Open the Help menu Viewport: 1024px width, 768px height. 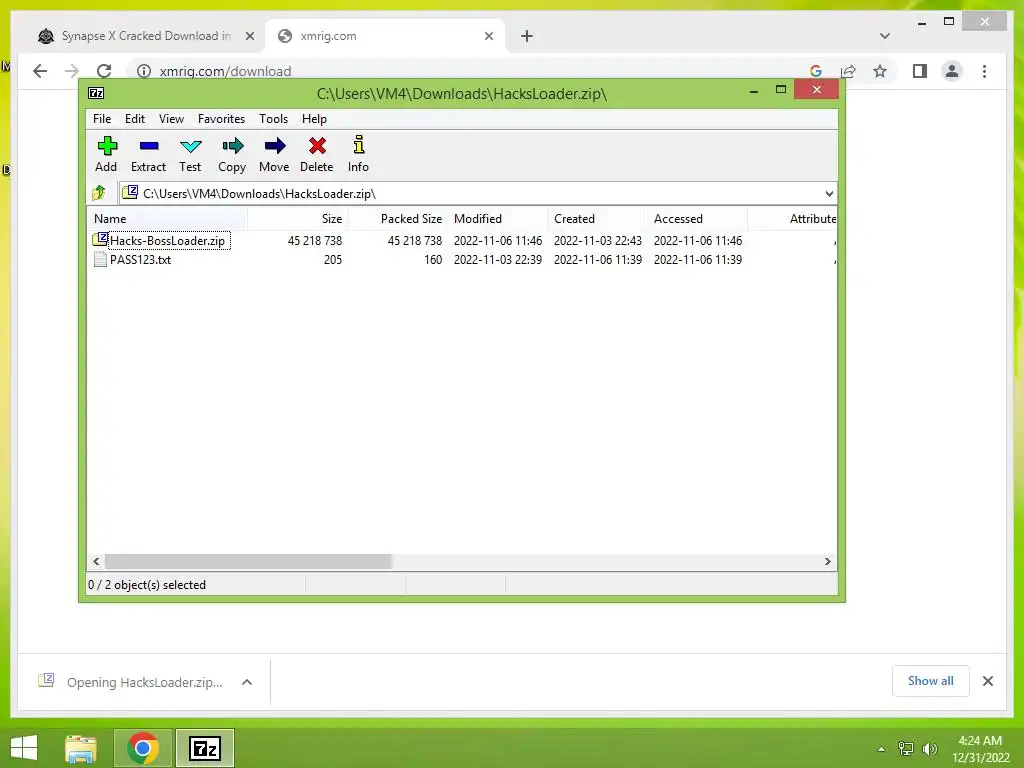[x=314, y=119]
